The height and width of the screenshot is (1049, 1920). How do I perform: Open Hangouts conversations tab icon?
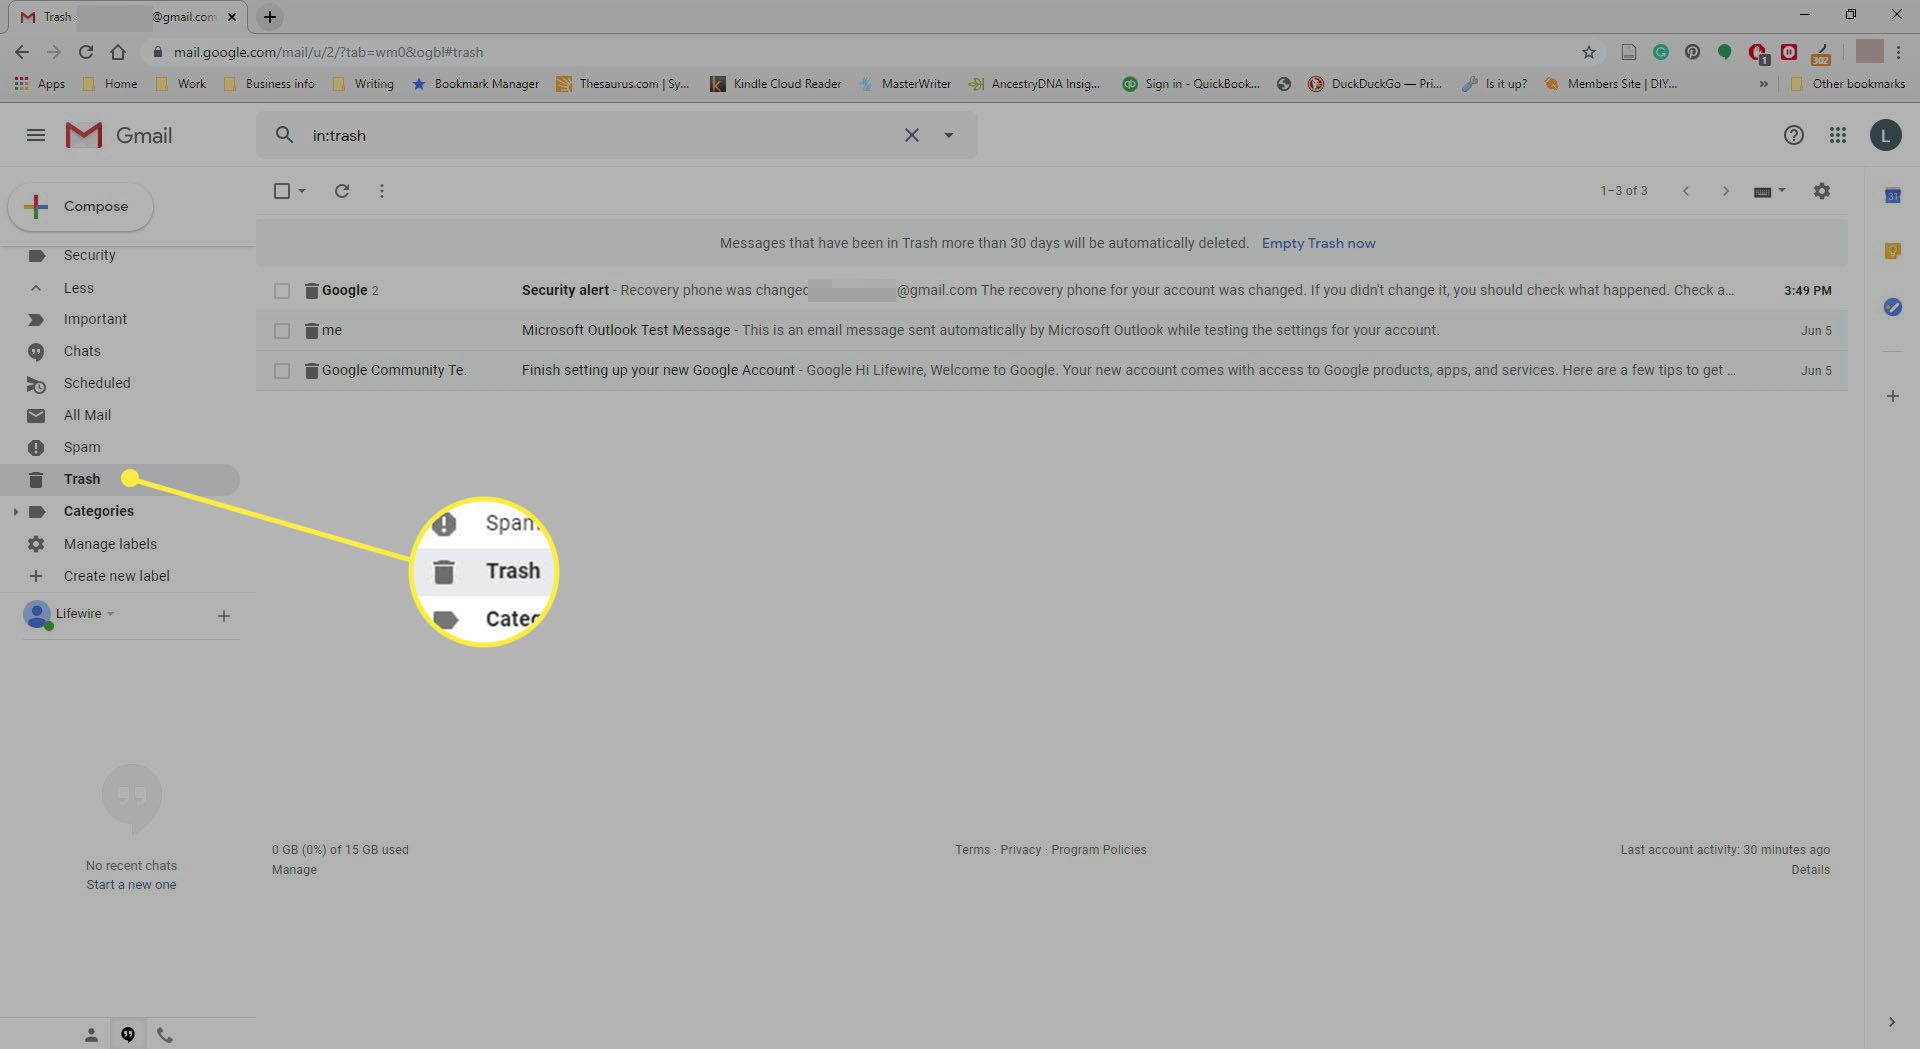128,1035
